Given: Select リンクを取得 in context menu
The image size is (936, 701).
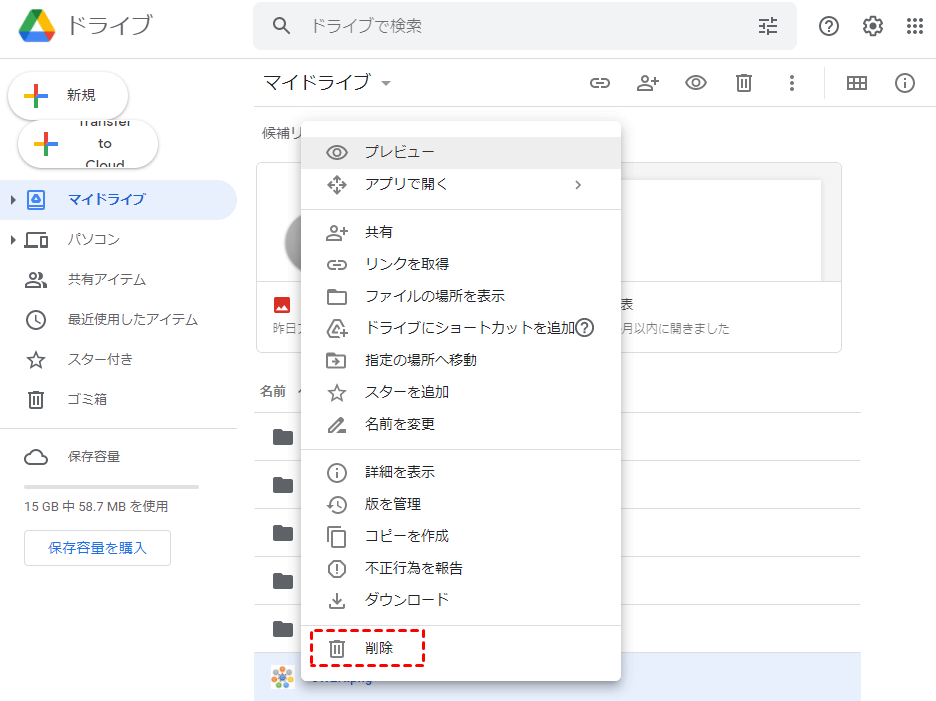Looking at the screenshot, I should pyautogui.click(x=461, y=264).
